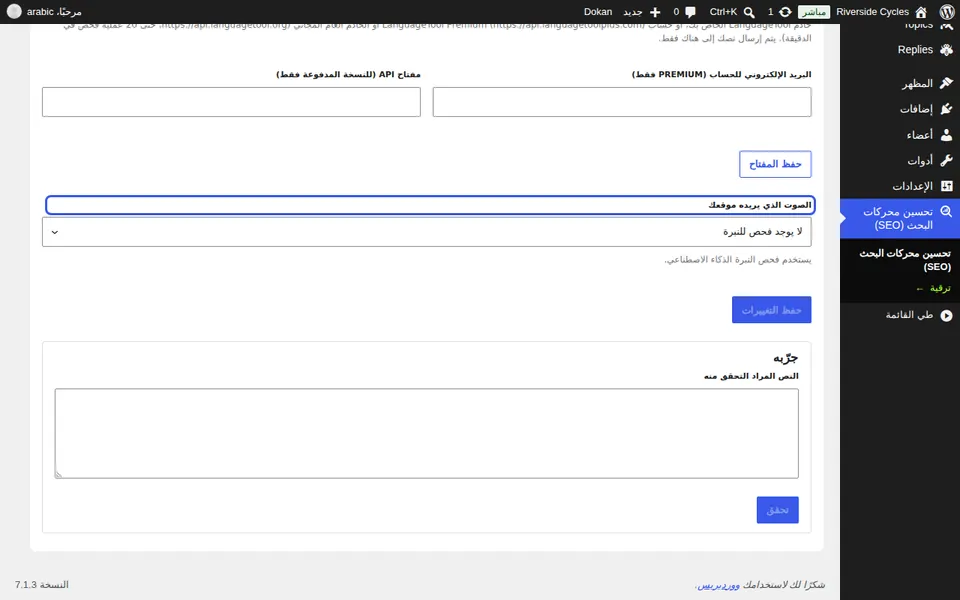Open the ووردبريس footer link
This screenshot has height=600, width=960.
[719, 585]
